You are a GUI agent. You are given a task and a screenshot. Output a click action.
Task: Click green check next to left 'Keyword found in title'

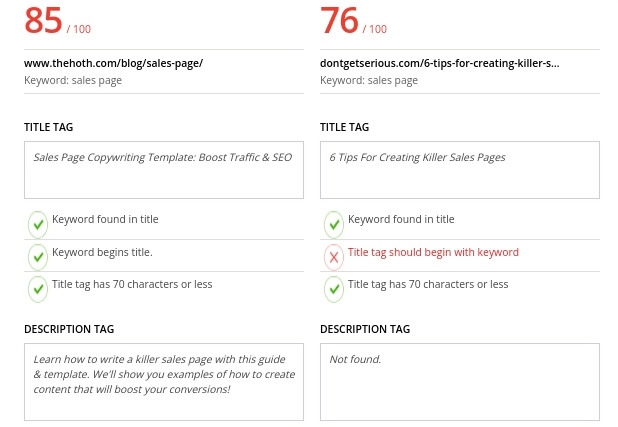(37, 224)
